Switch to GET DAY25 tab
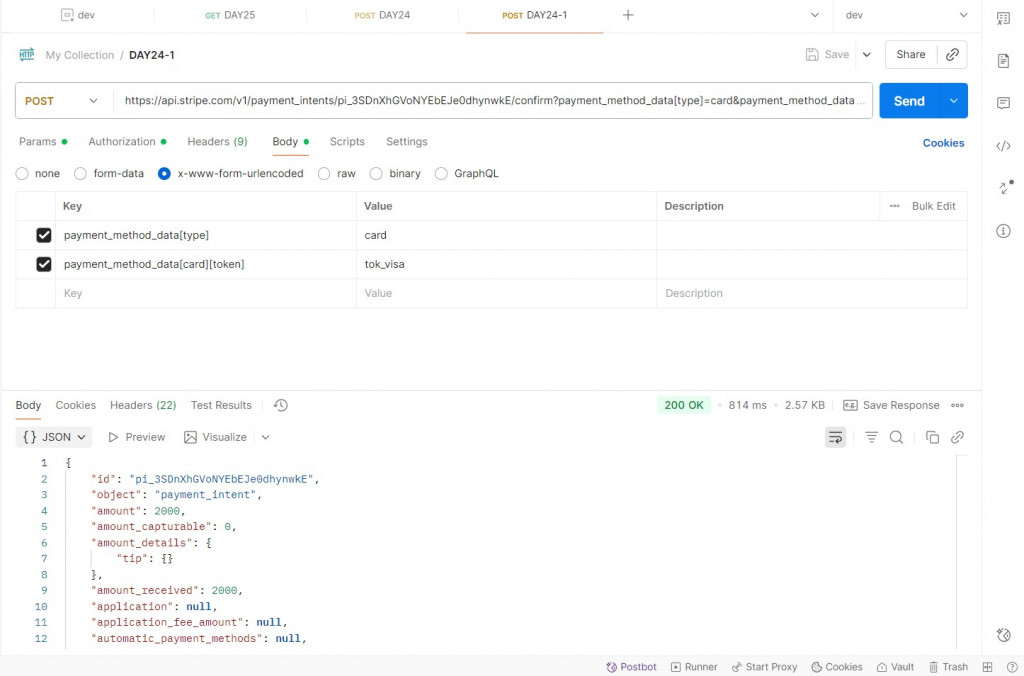 click(230, 15)
